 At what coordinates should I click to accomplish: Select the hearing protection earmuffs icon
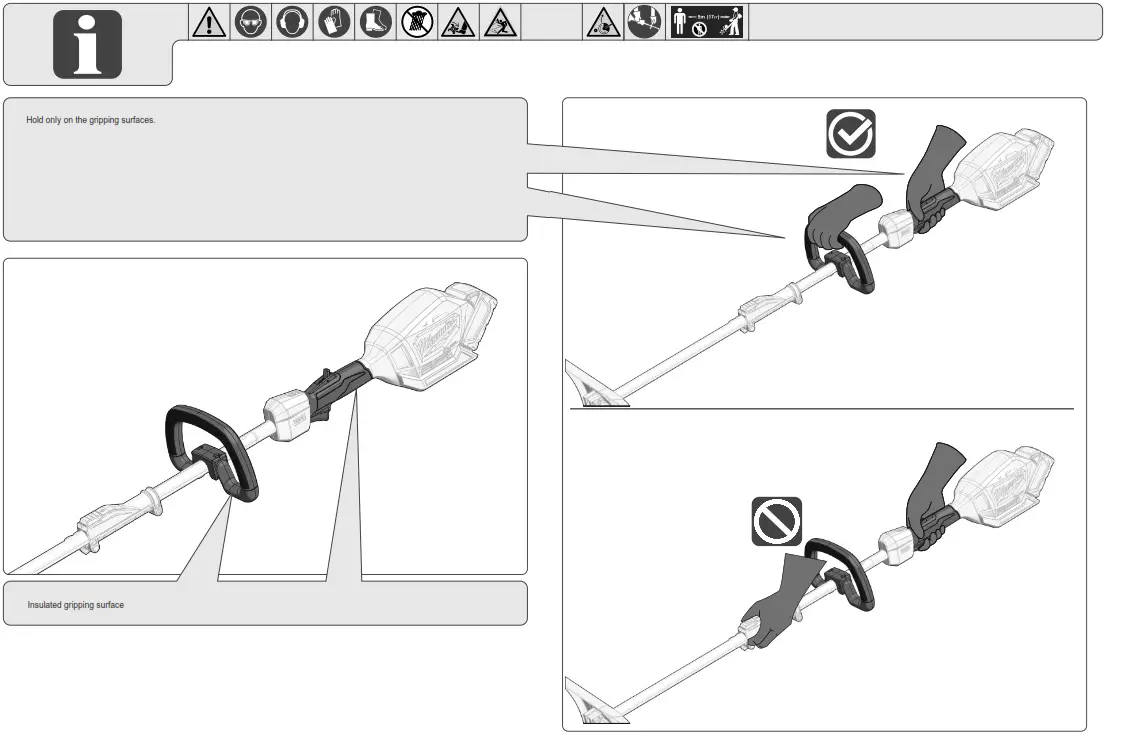pos(292,22)
